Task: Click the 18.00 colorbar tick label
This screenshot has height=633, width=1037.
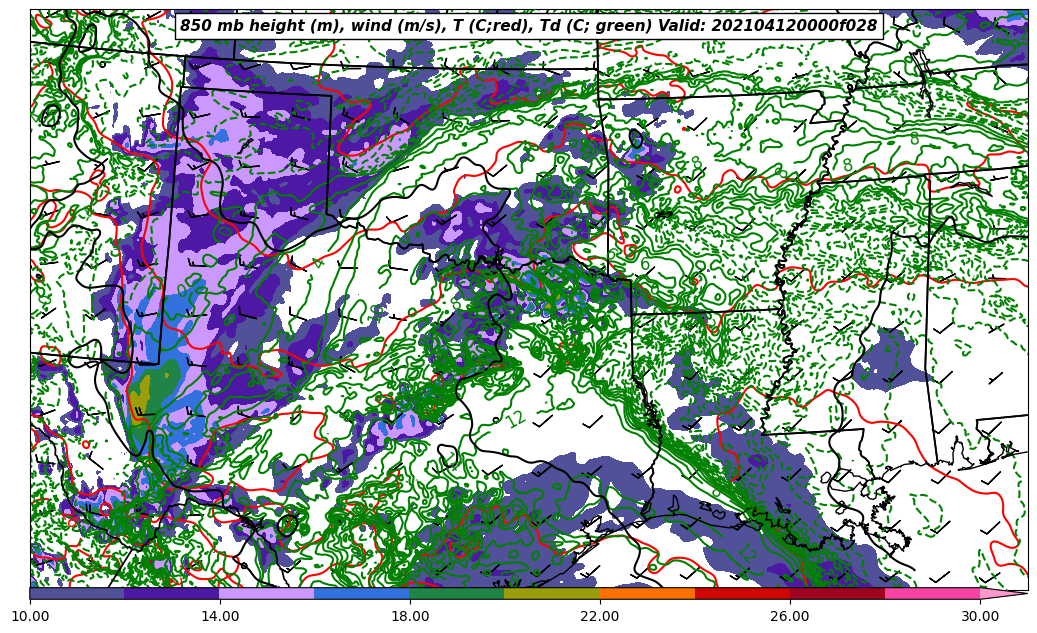Action: point(410,616)
